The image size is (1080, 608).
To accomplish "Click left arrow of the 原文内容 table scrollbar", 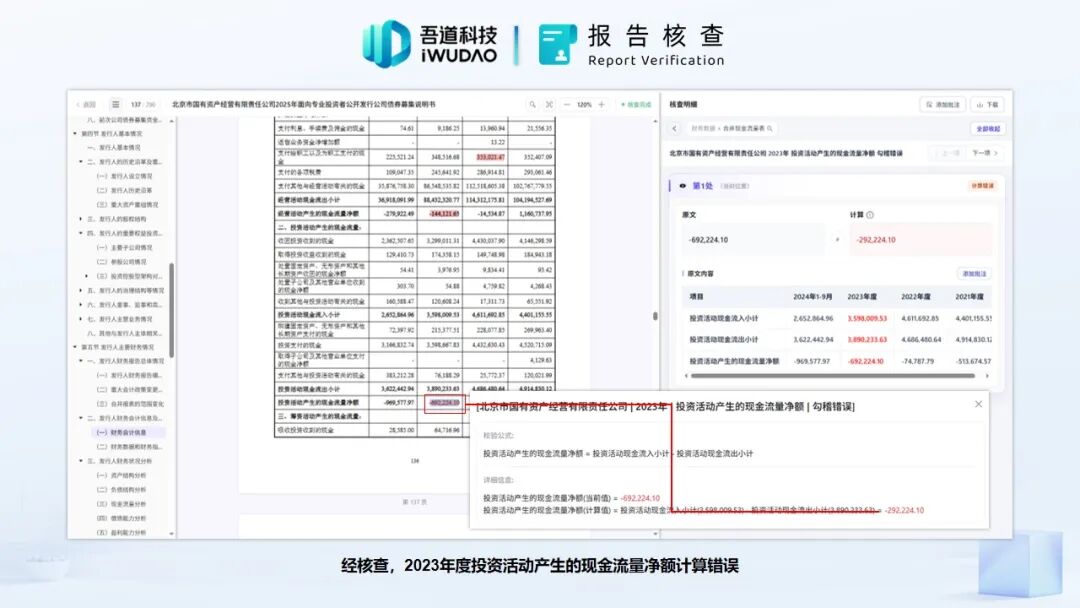I will 686,376.
